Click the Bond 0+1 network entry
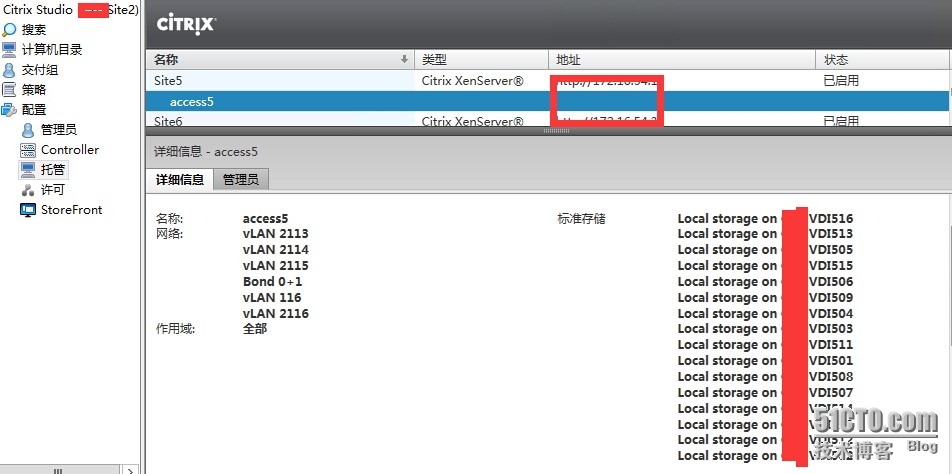Screen dimensions: 952x474 tap(273, 282)
